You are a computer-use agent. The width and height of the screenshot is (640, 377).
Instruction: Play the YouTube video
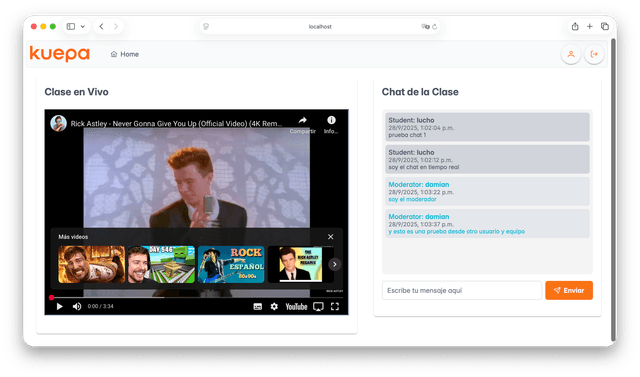(x=60, y=306)
